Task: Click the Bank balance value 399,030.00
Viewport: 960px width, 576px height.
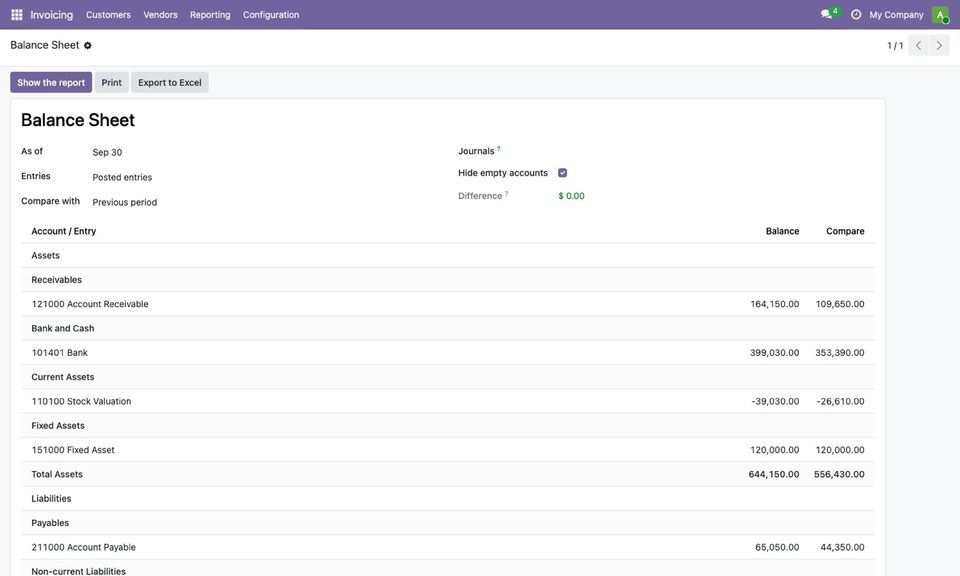Action: point(774,353)
